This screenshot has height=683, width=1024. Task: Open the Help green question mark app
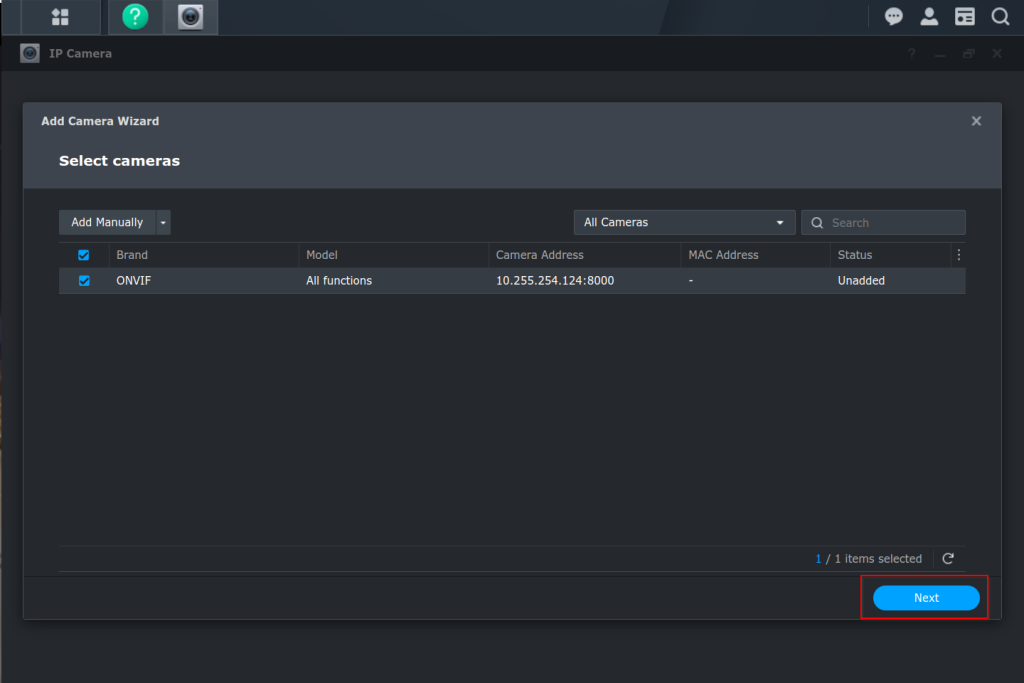click(135, 17)
